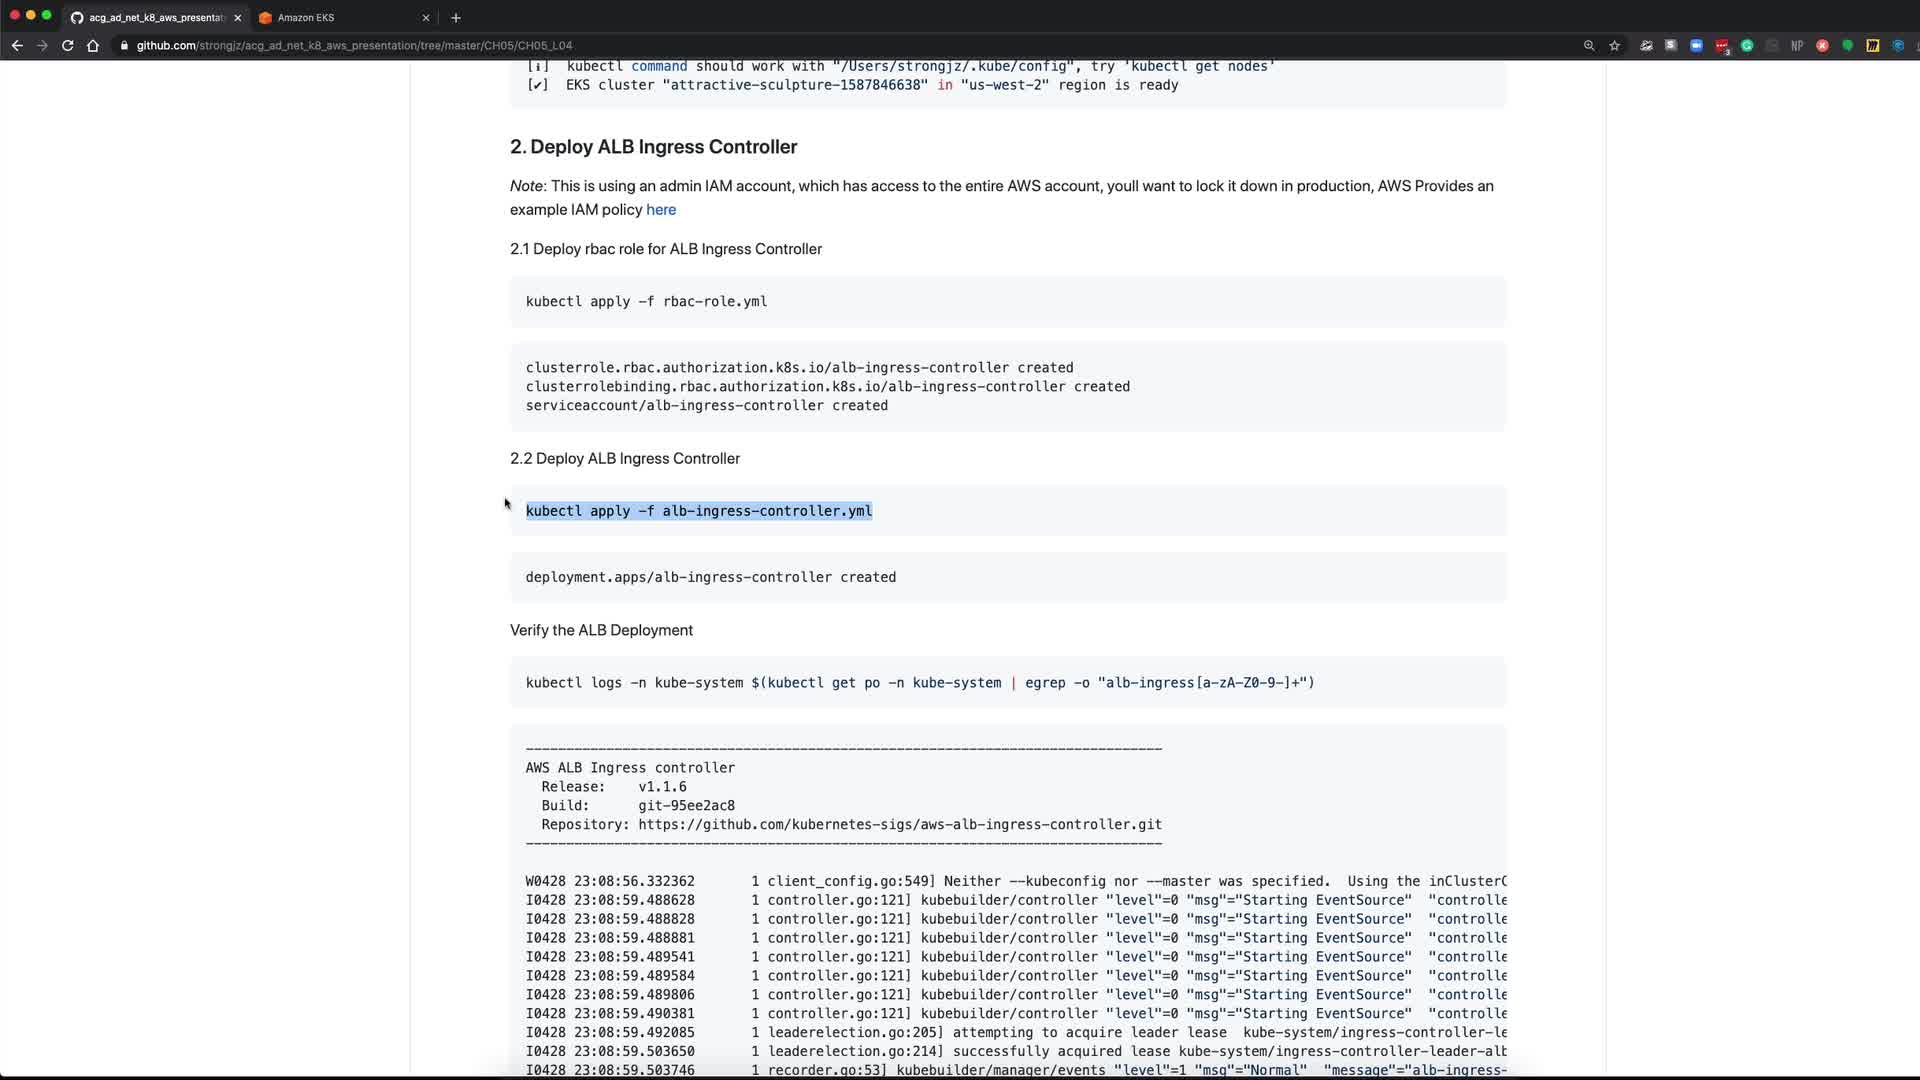Bookmark this page with star icon
The height and width of the screenshot is (1080, 1920).
click(1614, 45)
